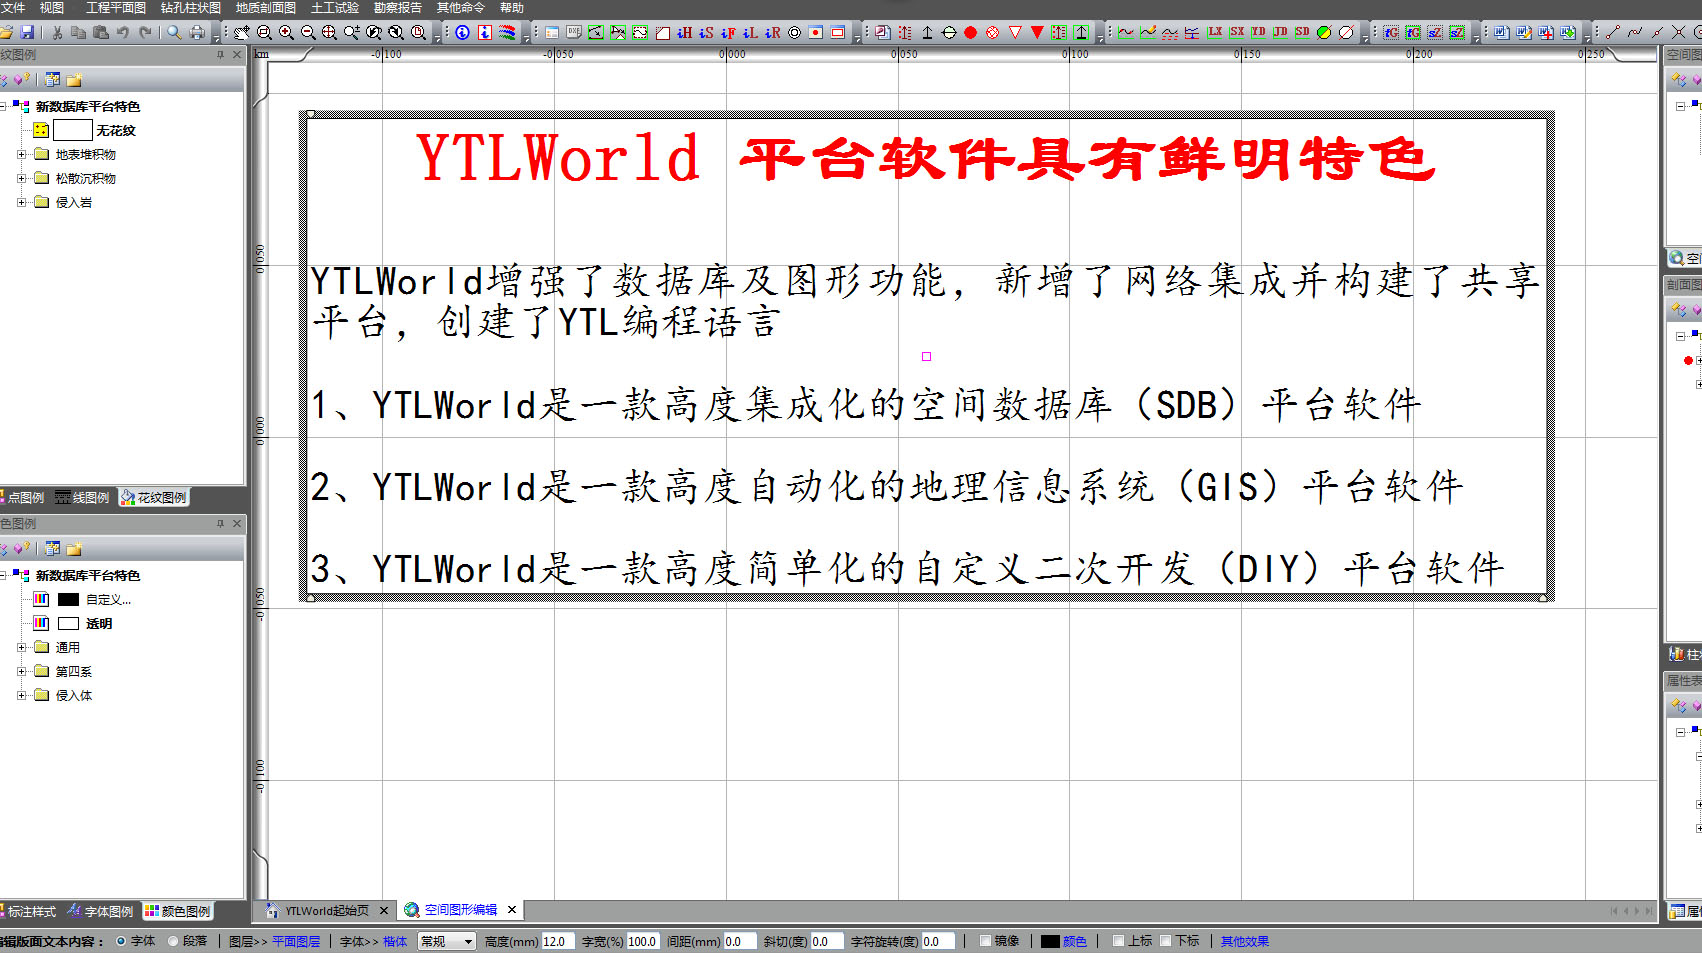Select the white 透明 color swatch
The image size is (1702, 957).
pyautogui.click(x=69, y=623)
